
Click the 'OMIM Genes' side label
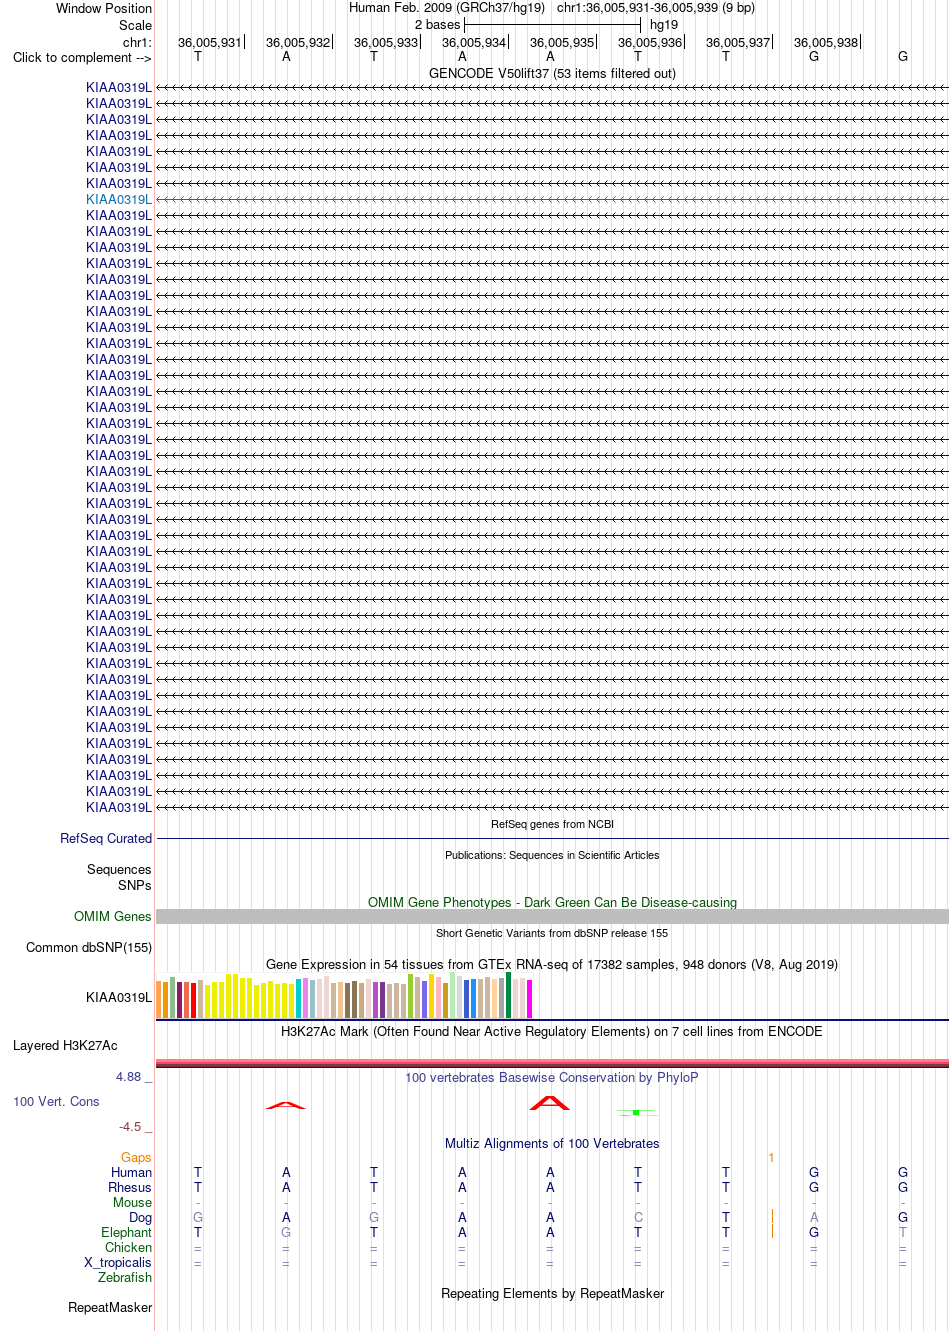(x=113, y=916)
